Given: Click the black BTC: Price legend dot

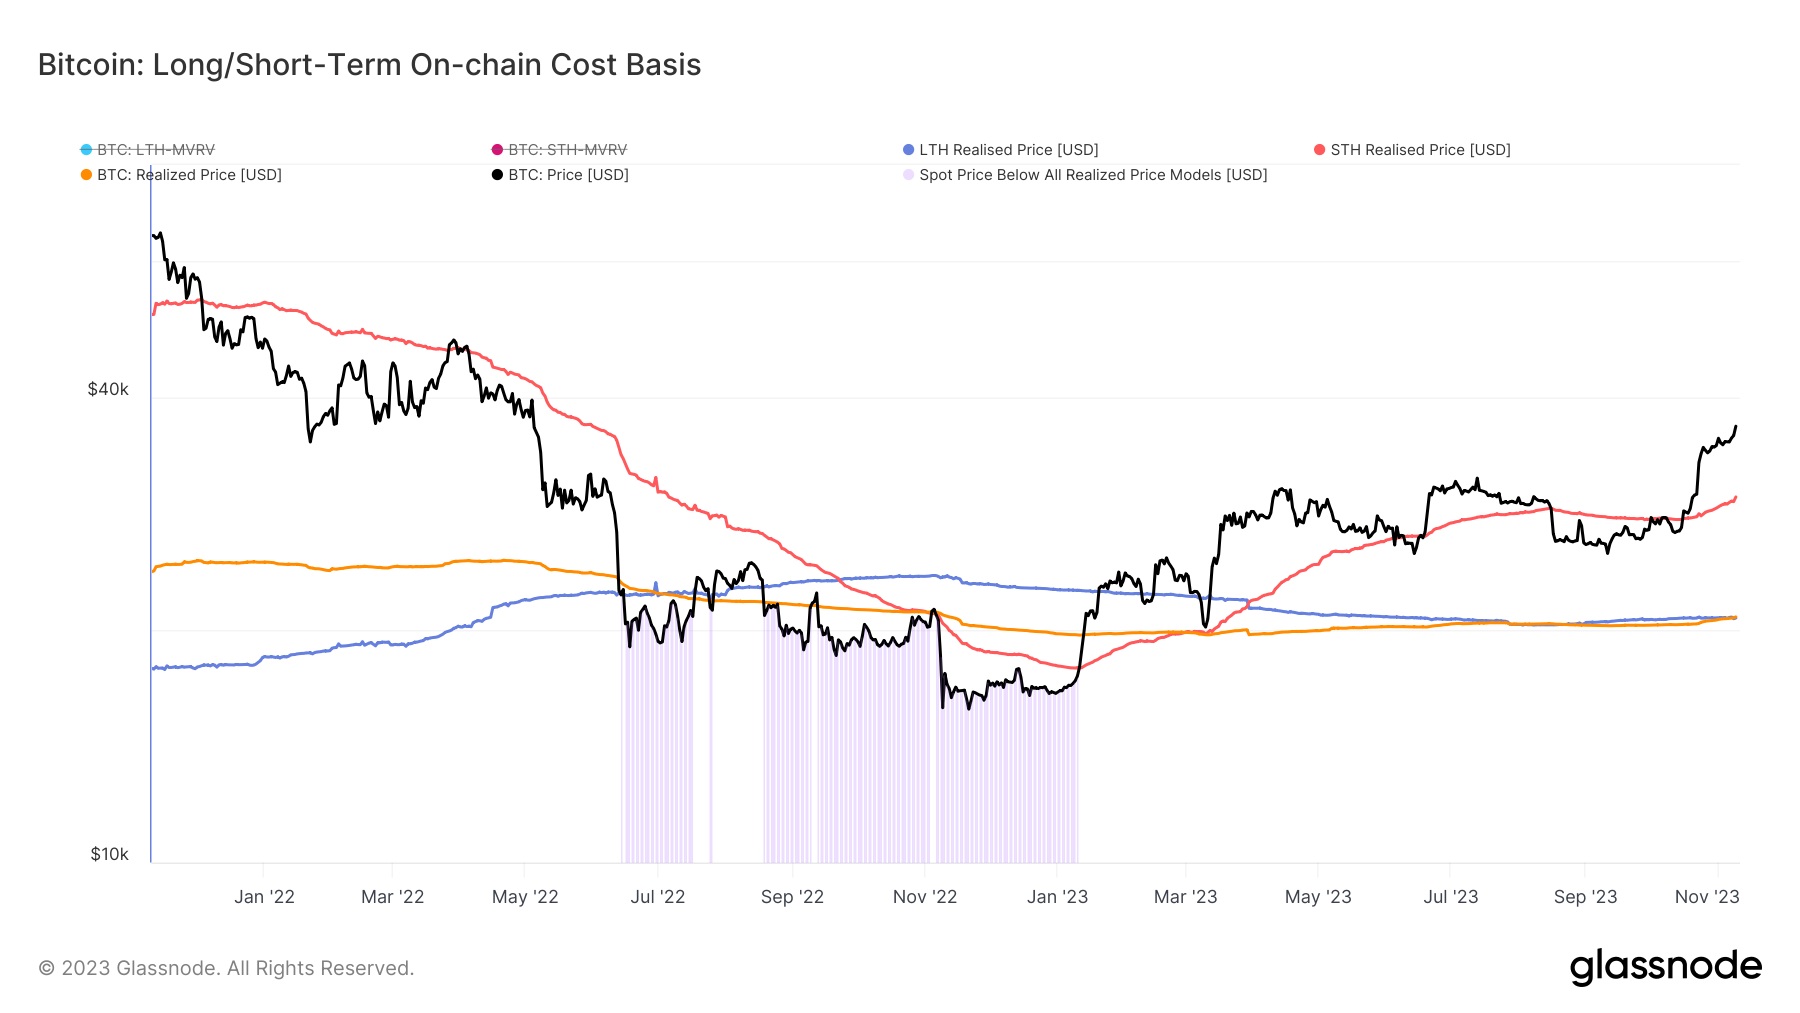Looking at the screenshot, I should 497,175.
